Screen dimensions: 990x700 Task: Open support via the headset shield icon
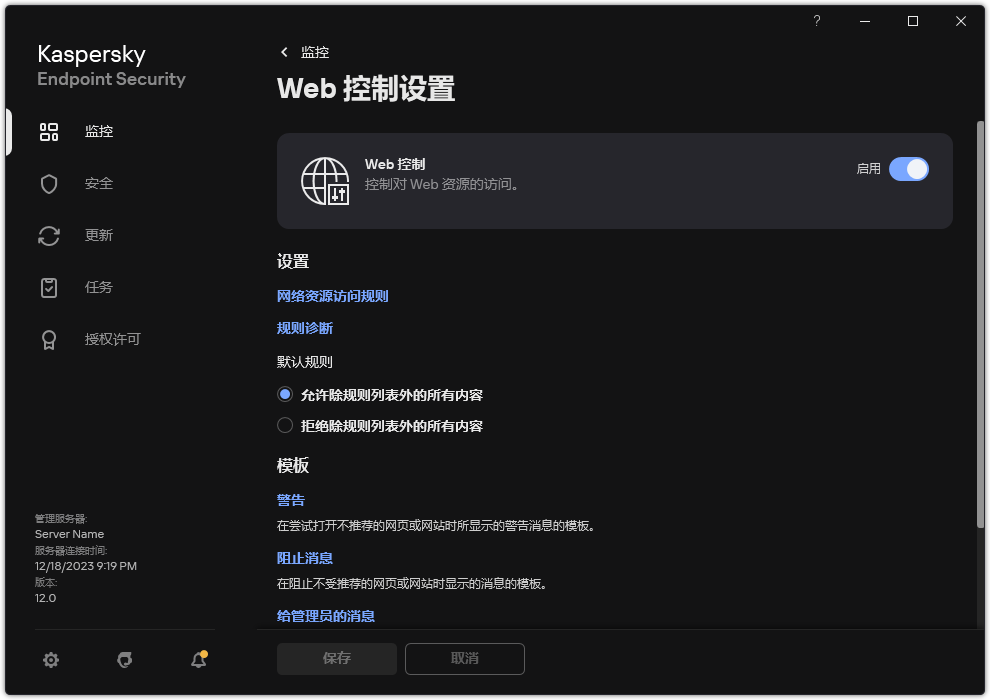[124, 660]
